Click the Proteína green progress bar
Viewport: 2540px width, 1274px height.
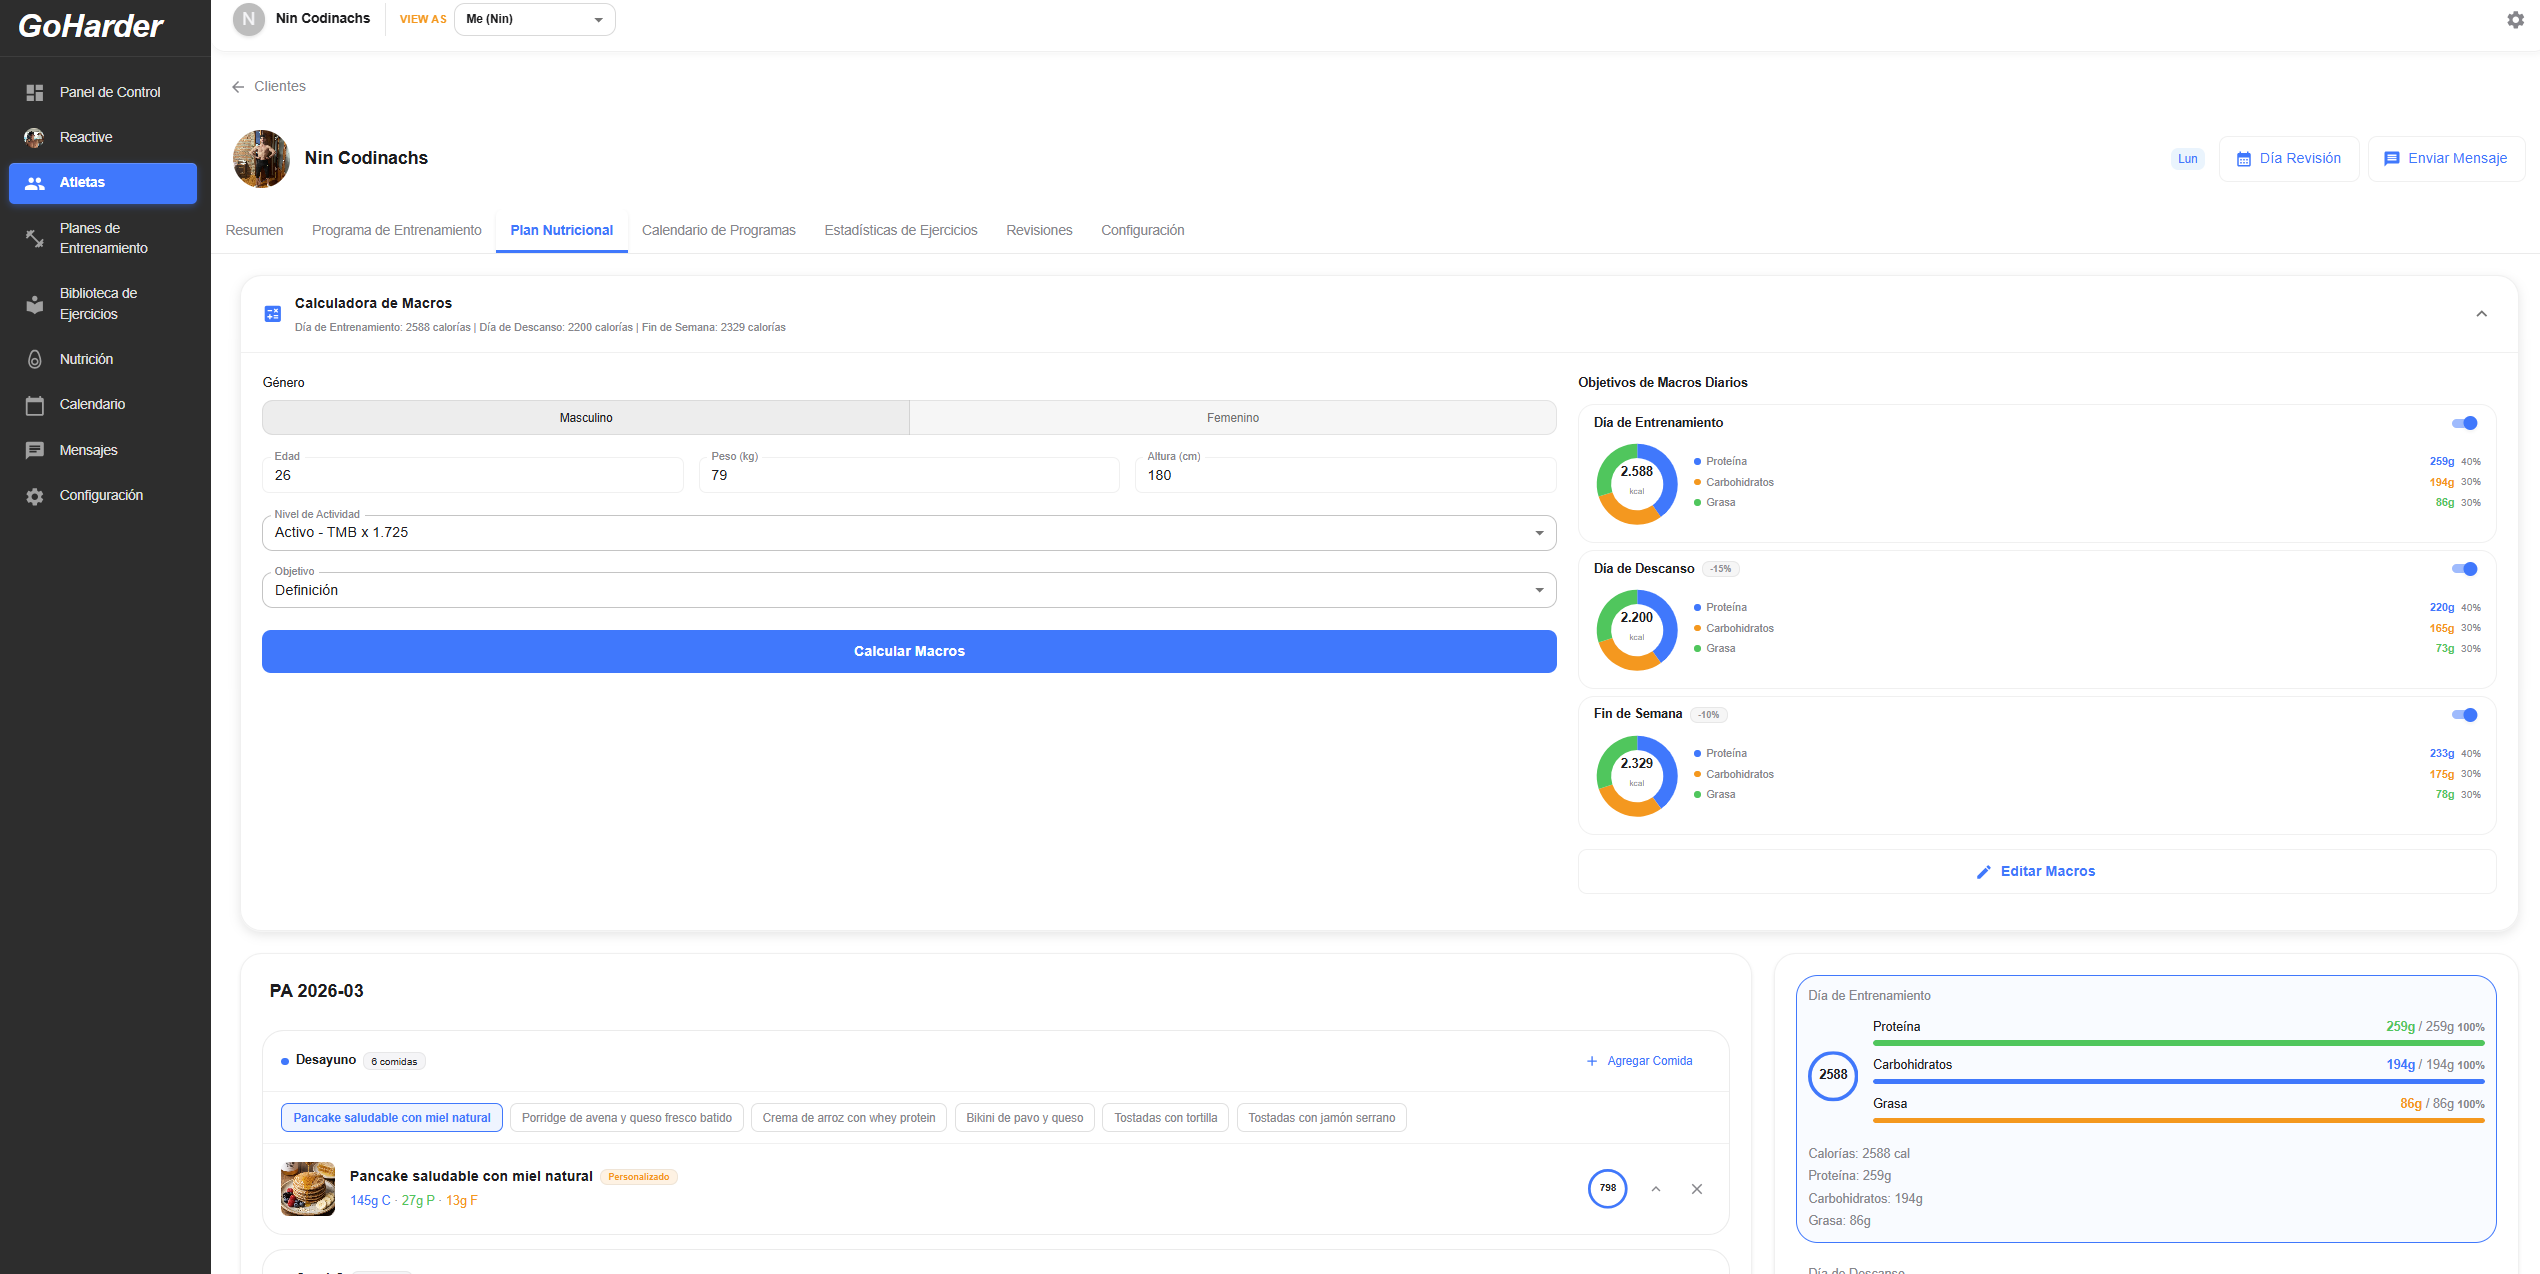tap(2178, 1043)
